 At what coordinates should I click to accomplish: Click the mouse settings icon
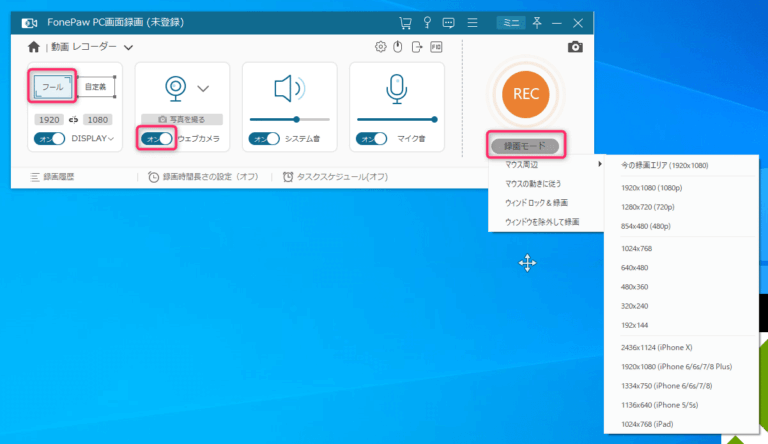click(397, 47)
